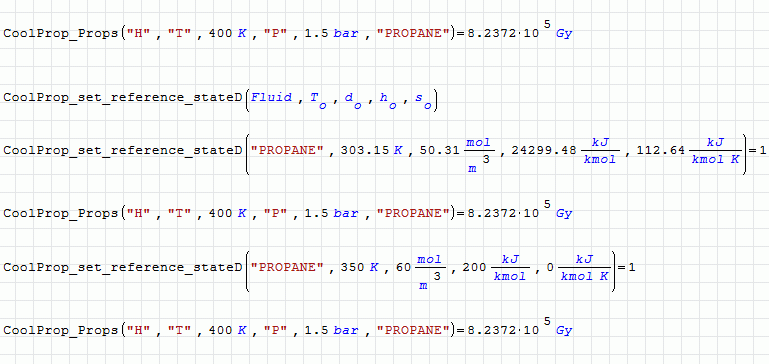Screen dimensions: 769x364
Task: Click the =1 result of the 303.15 K row
Action: tap(758, 150)
